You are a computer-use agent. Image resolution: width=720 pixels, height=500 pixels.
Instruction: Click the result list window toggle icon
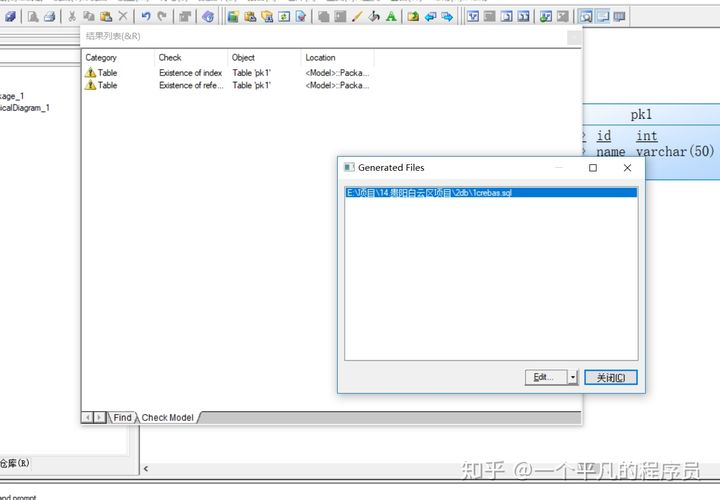tap(619, 17)
